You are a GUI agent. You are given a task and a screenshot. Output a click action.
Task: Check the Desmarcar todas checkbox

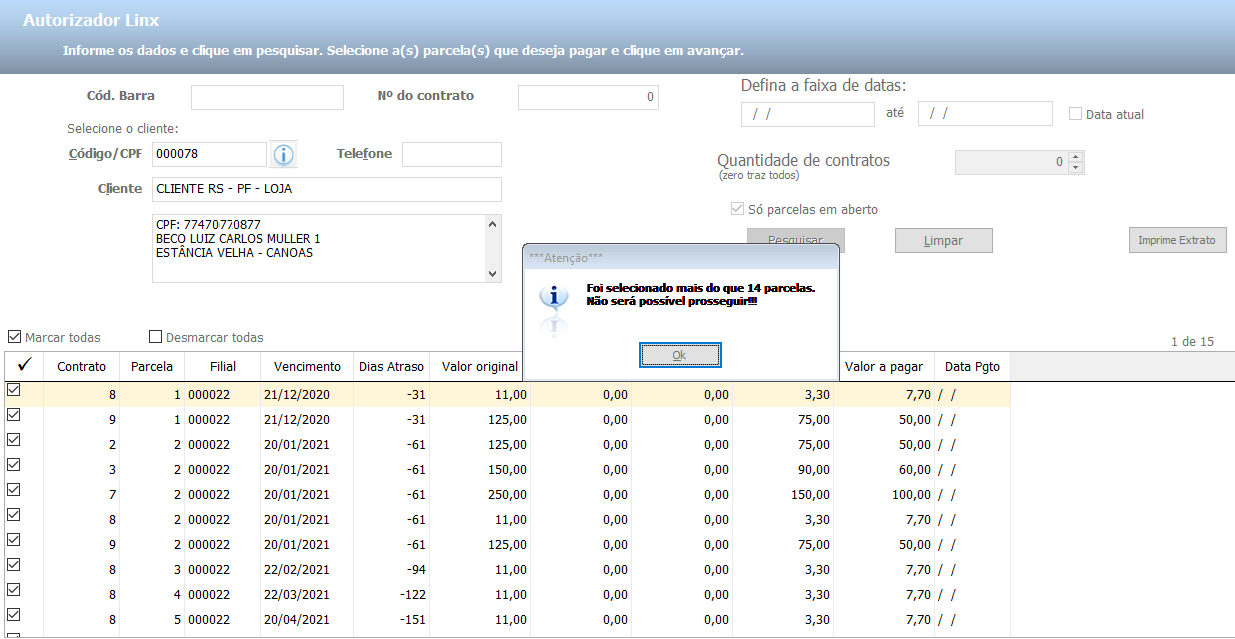[155, 337]
